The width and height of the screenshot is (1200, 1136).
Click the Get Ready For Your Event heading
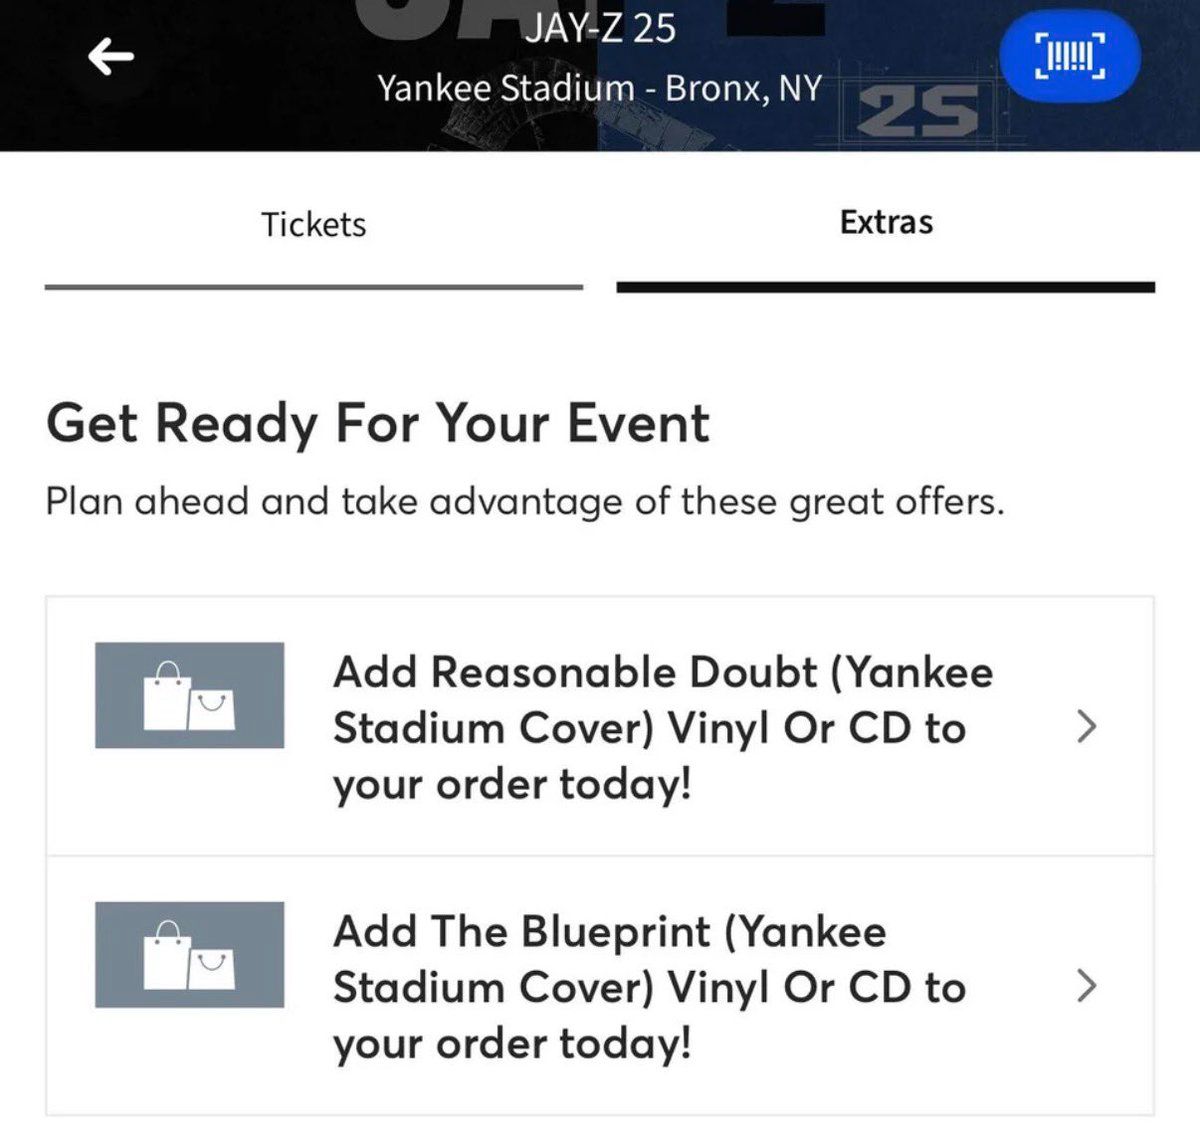click(378, 422)
